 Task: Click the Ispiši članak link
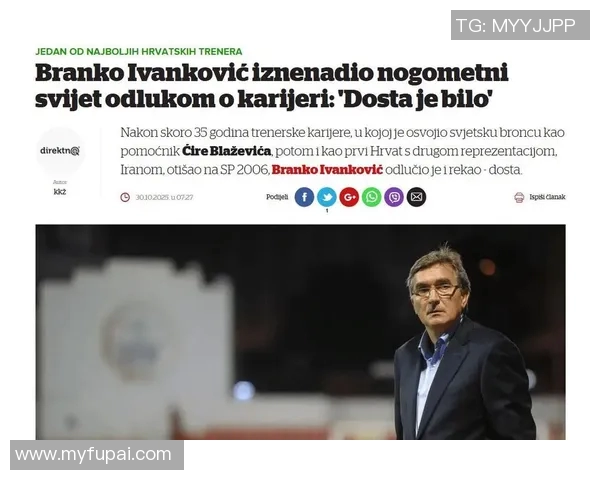pyautogui.click(x=547, y=197)
